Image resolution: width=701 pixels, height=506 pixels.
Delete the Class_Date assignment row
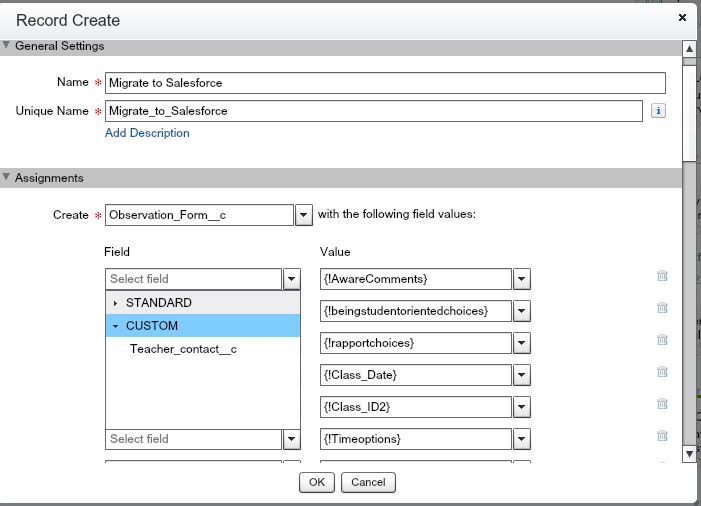tap(662, 372)
